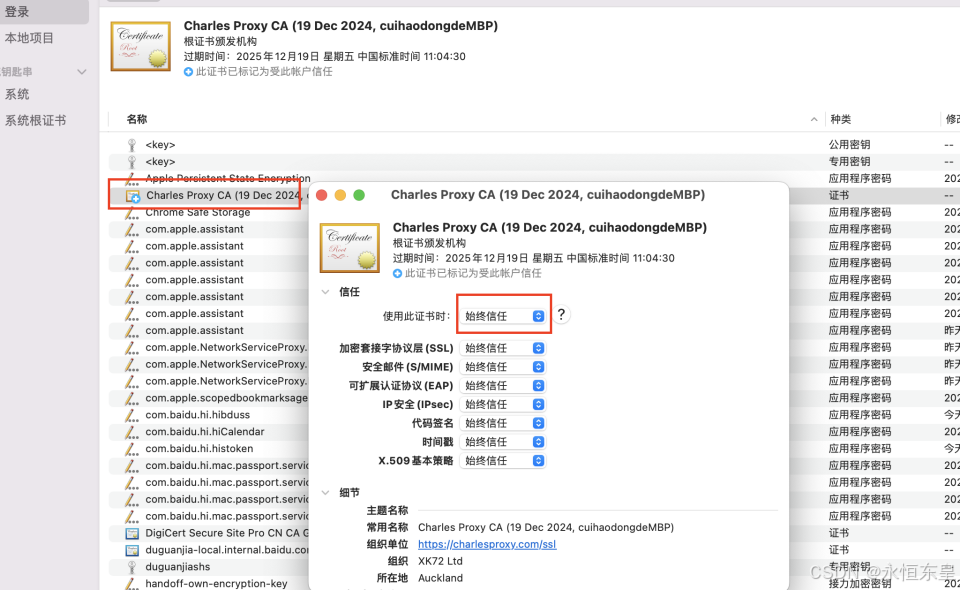This screenshot has width=960, height=590.
Task: Select the handoff-own-encryption-key entry
Action: 216,584
